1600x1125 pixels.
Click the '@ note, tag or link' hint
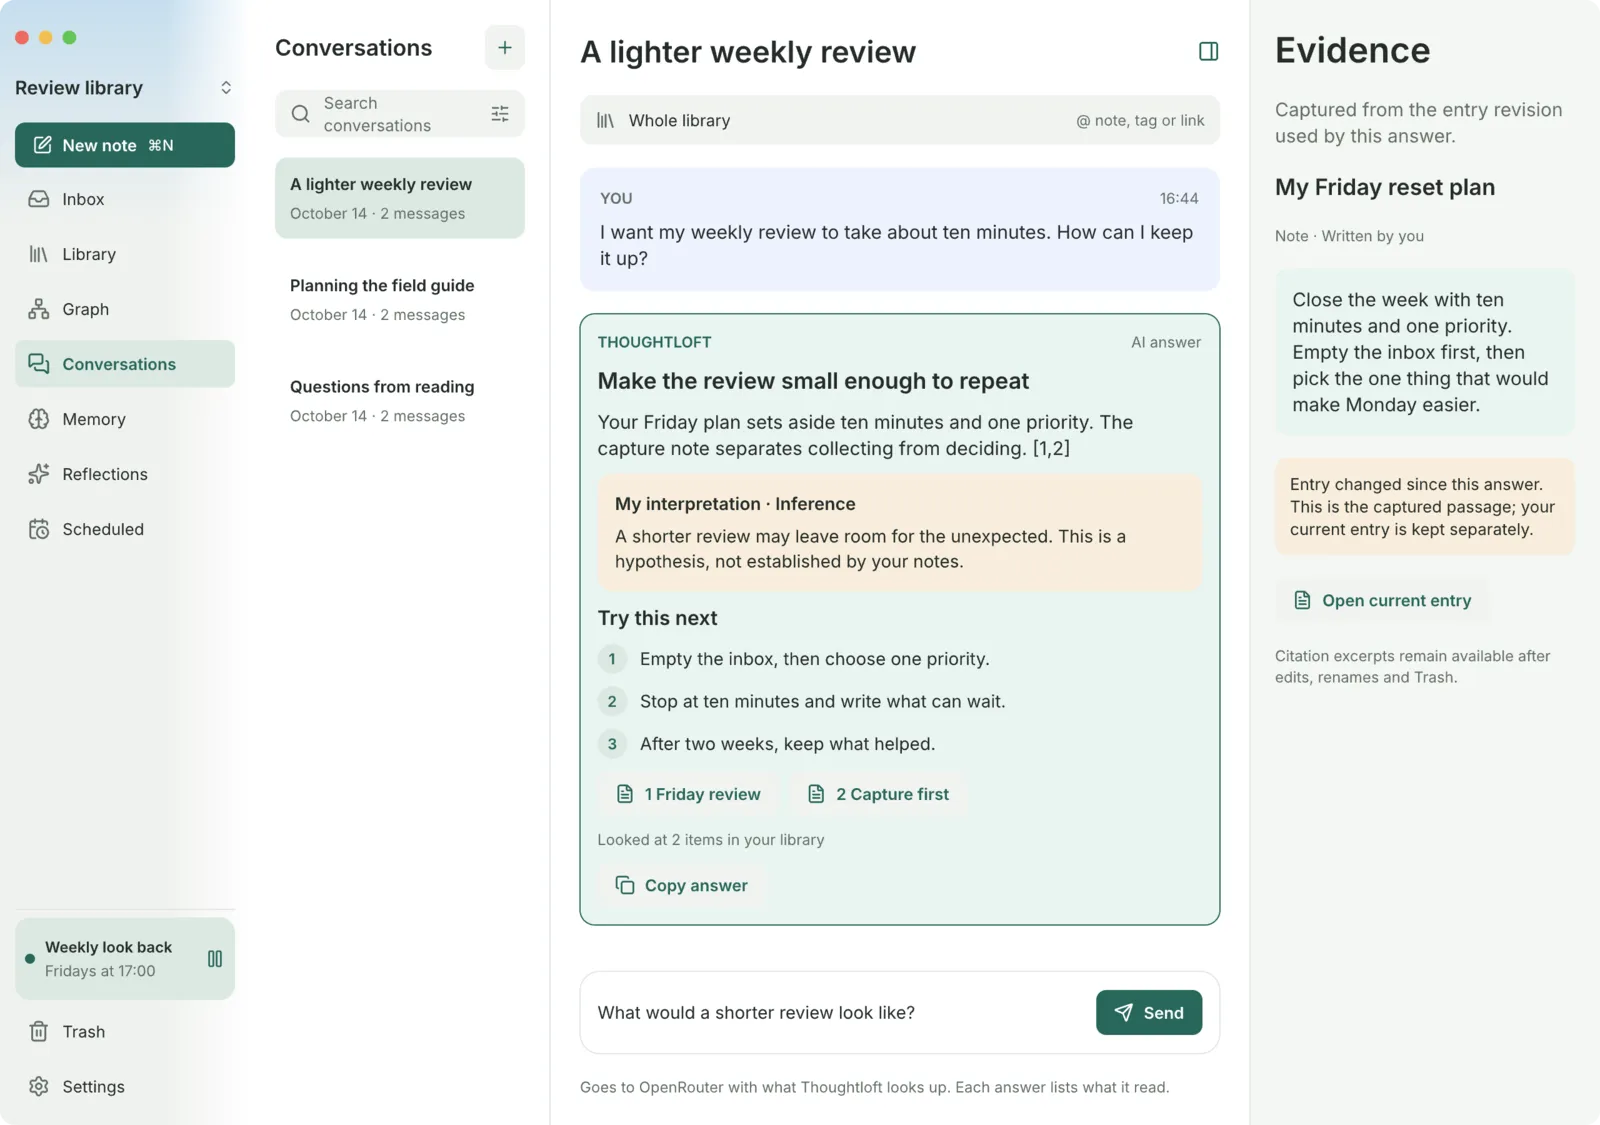point(1140,120)
